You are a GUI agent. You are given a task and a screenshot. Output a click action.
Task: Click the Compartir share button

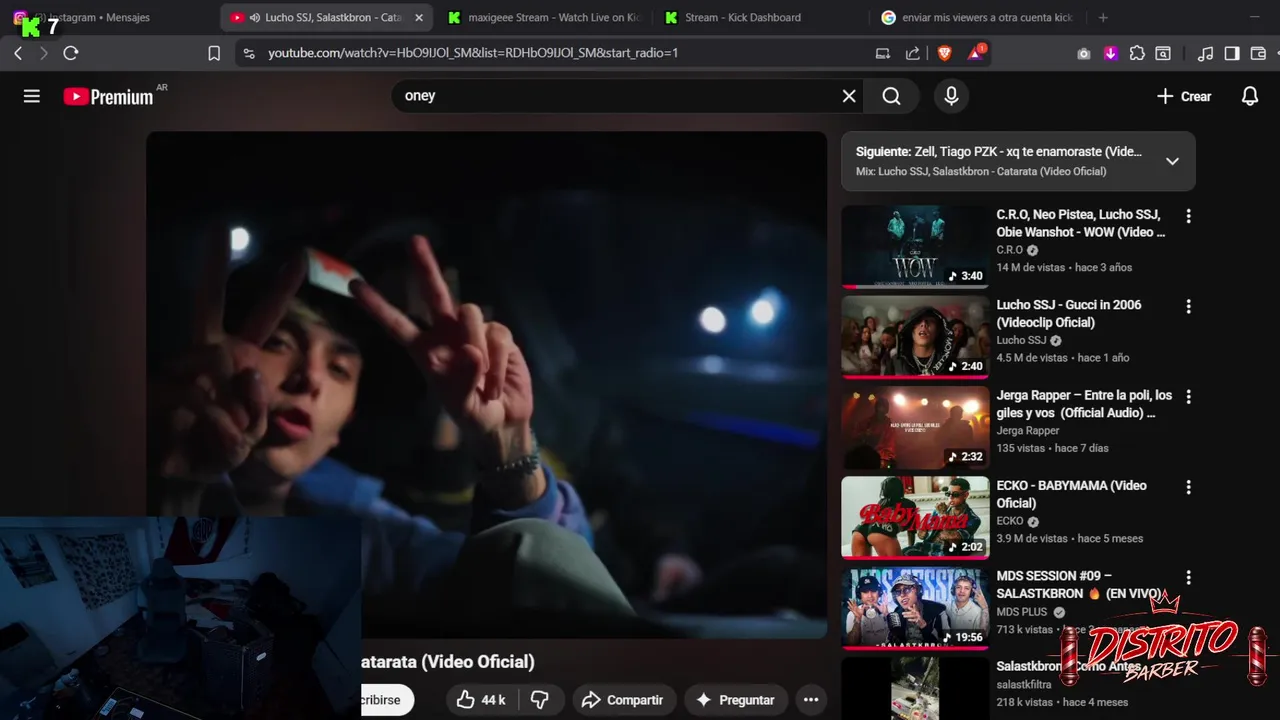tap(622, 700)
